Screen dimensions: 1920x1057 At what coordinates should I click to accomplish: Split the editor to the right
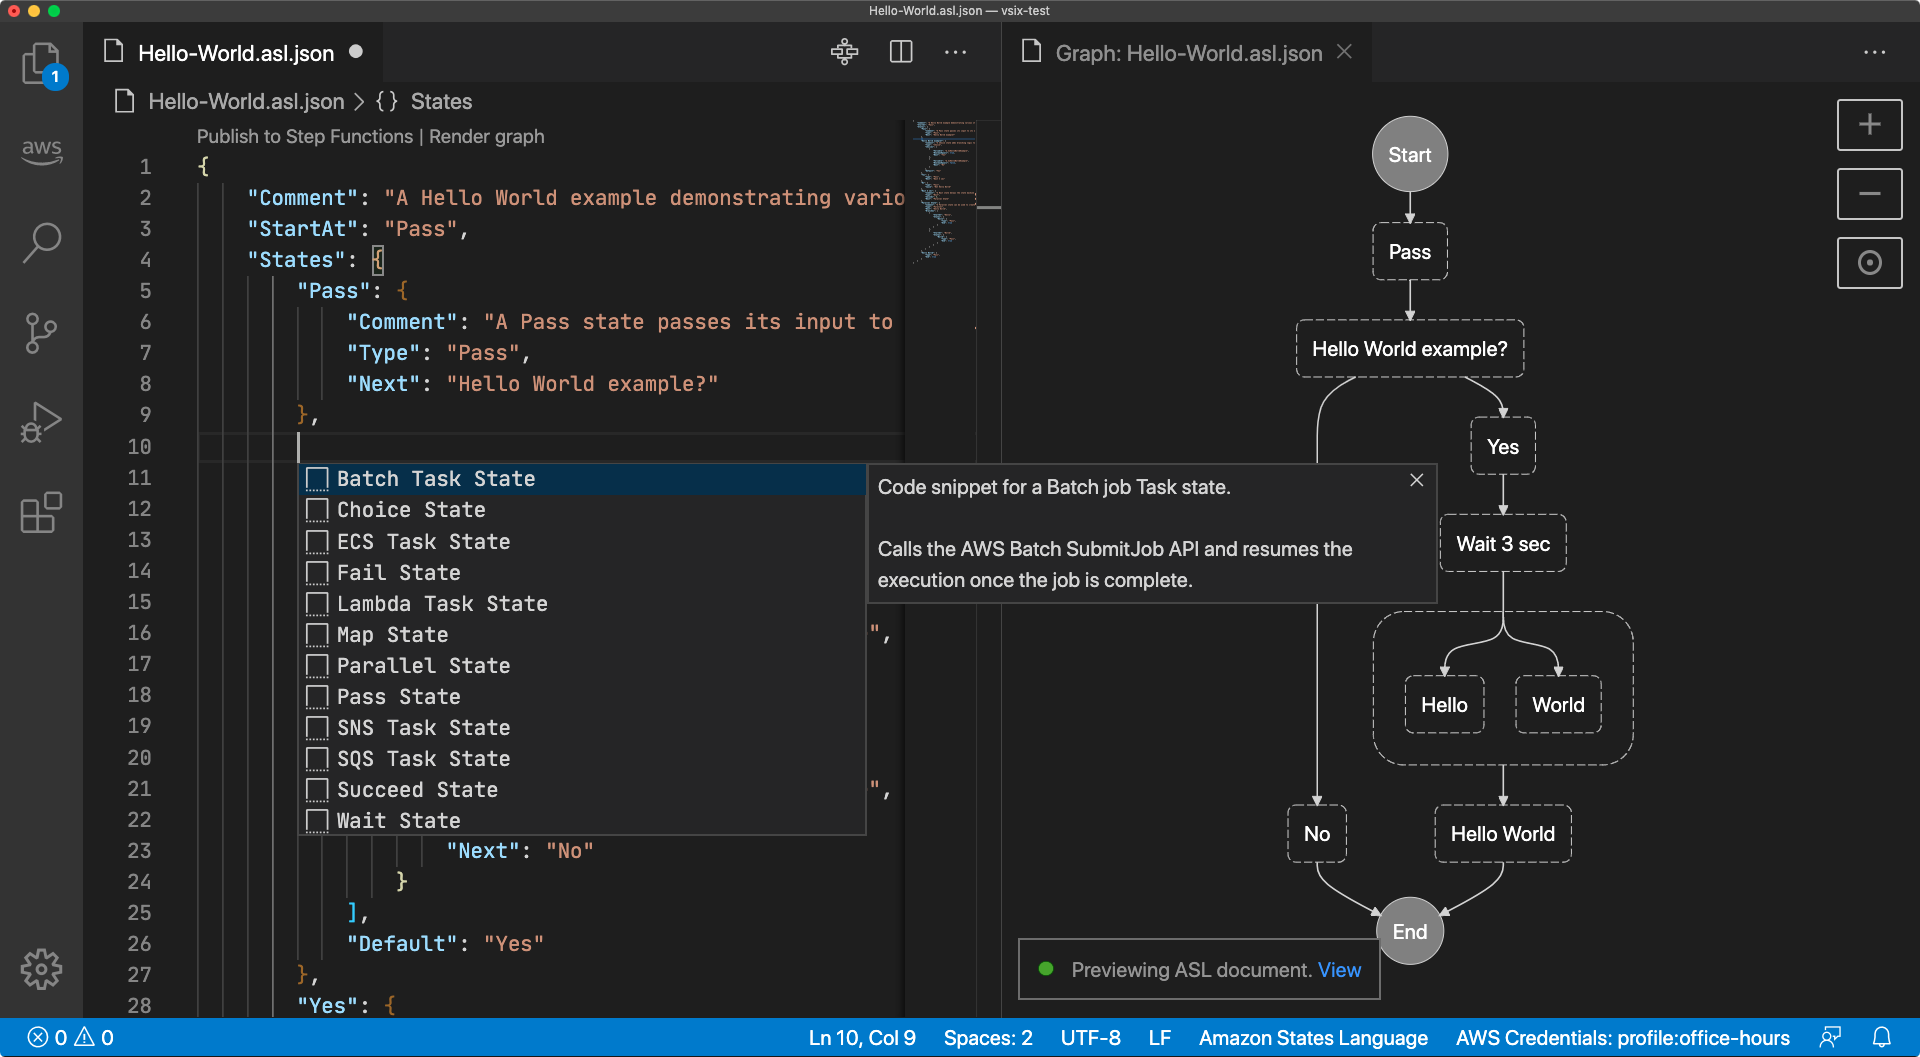coord(901,52)
